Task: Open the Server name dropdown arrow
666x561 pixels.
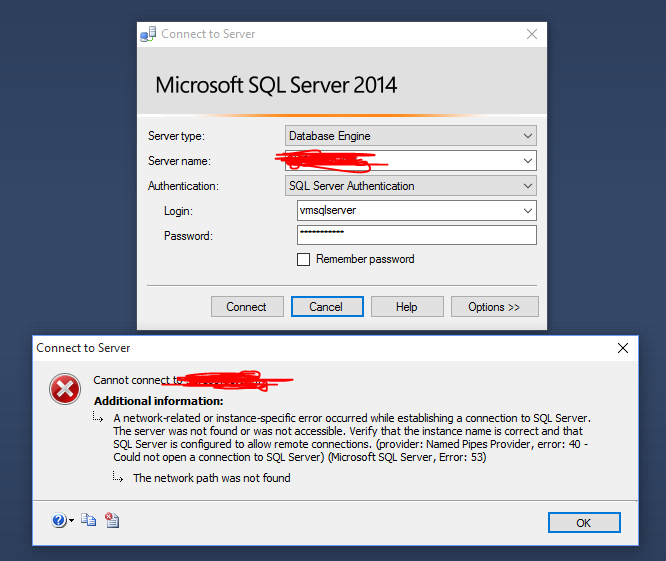Action: pyautogui.click(x=528, y=161)
